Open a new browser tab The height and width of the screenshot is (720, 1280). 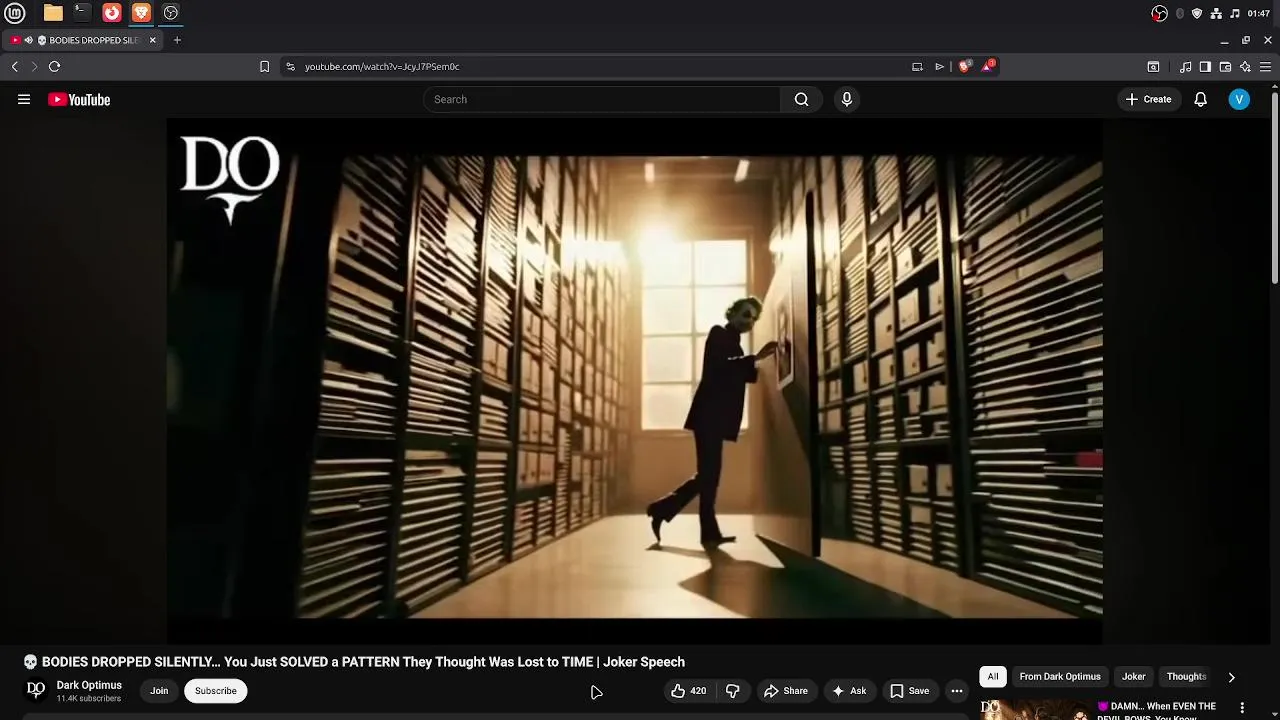pyautogui.click(x=177, y=40)
